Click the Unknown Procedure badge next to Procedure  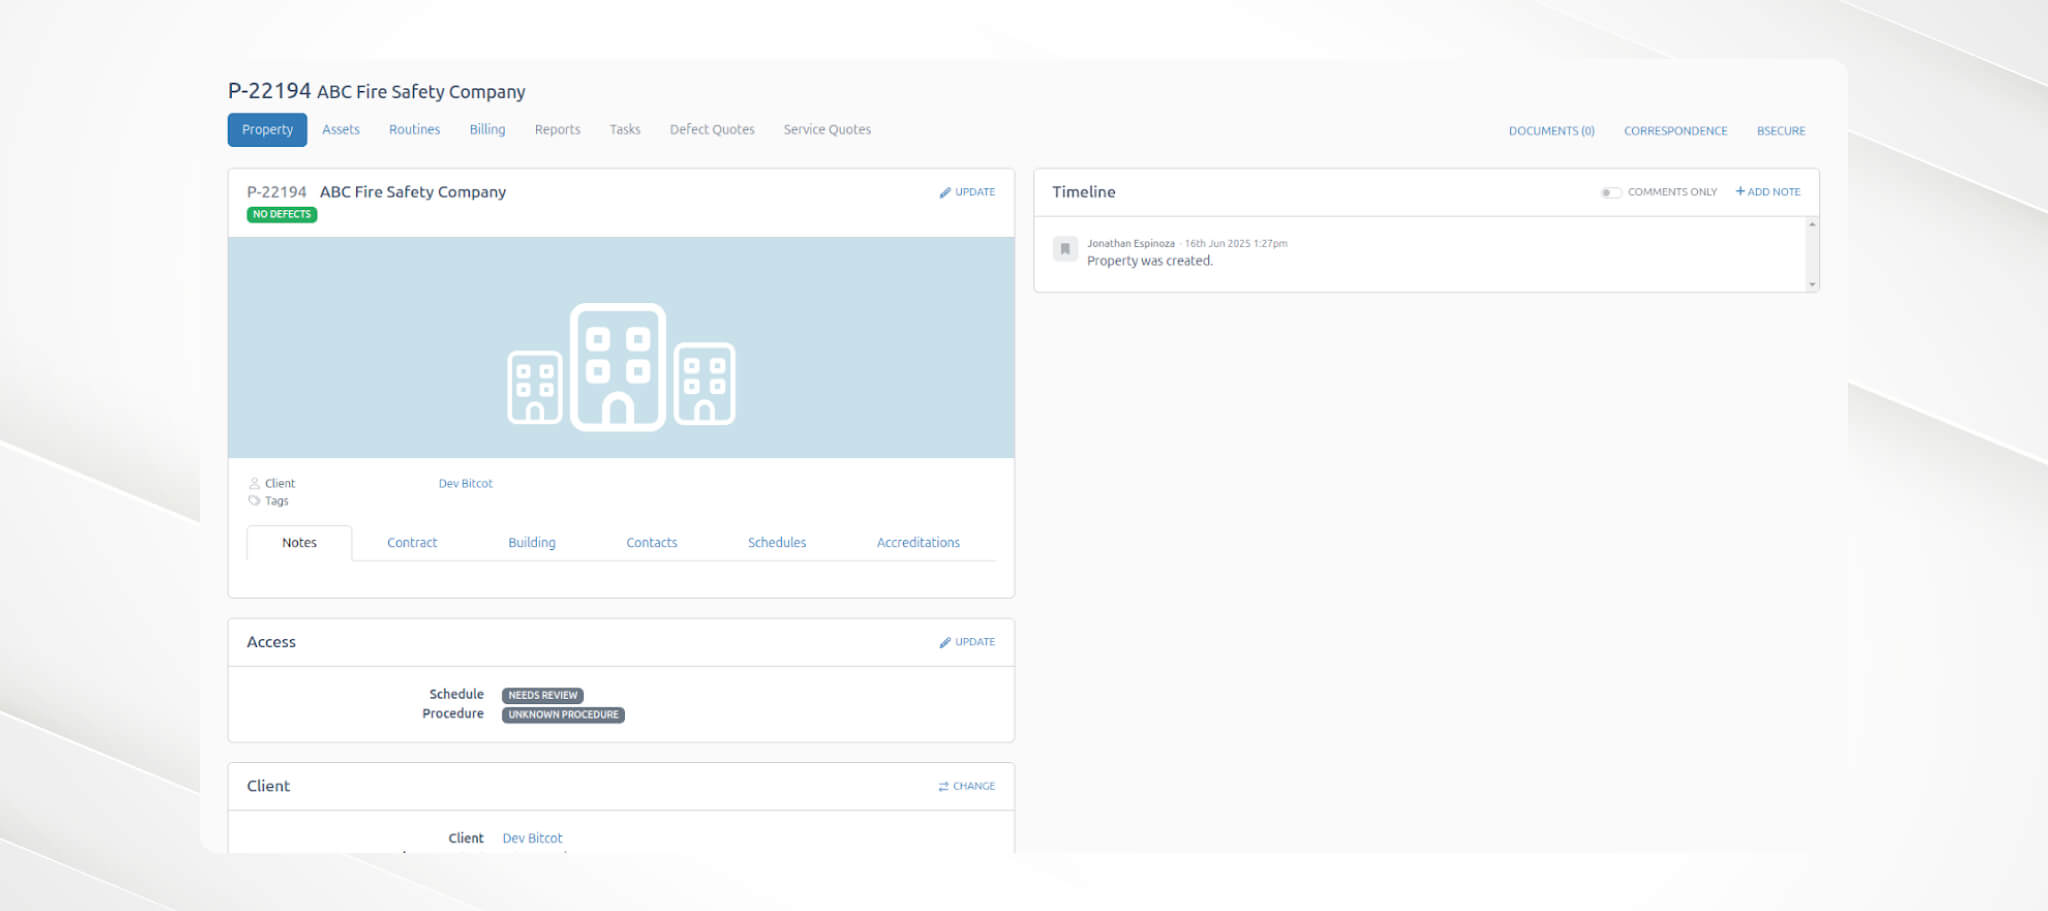pos(563,714)
